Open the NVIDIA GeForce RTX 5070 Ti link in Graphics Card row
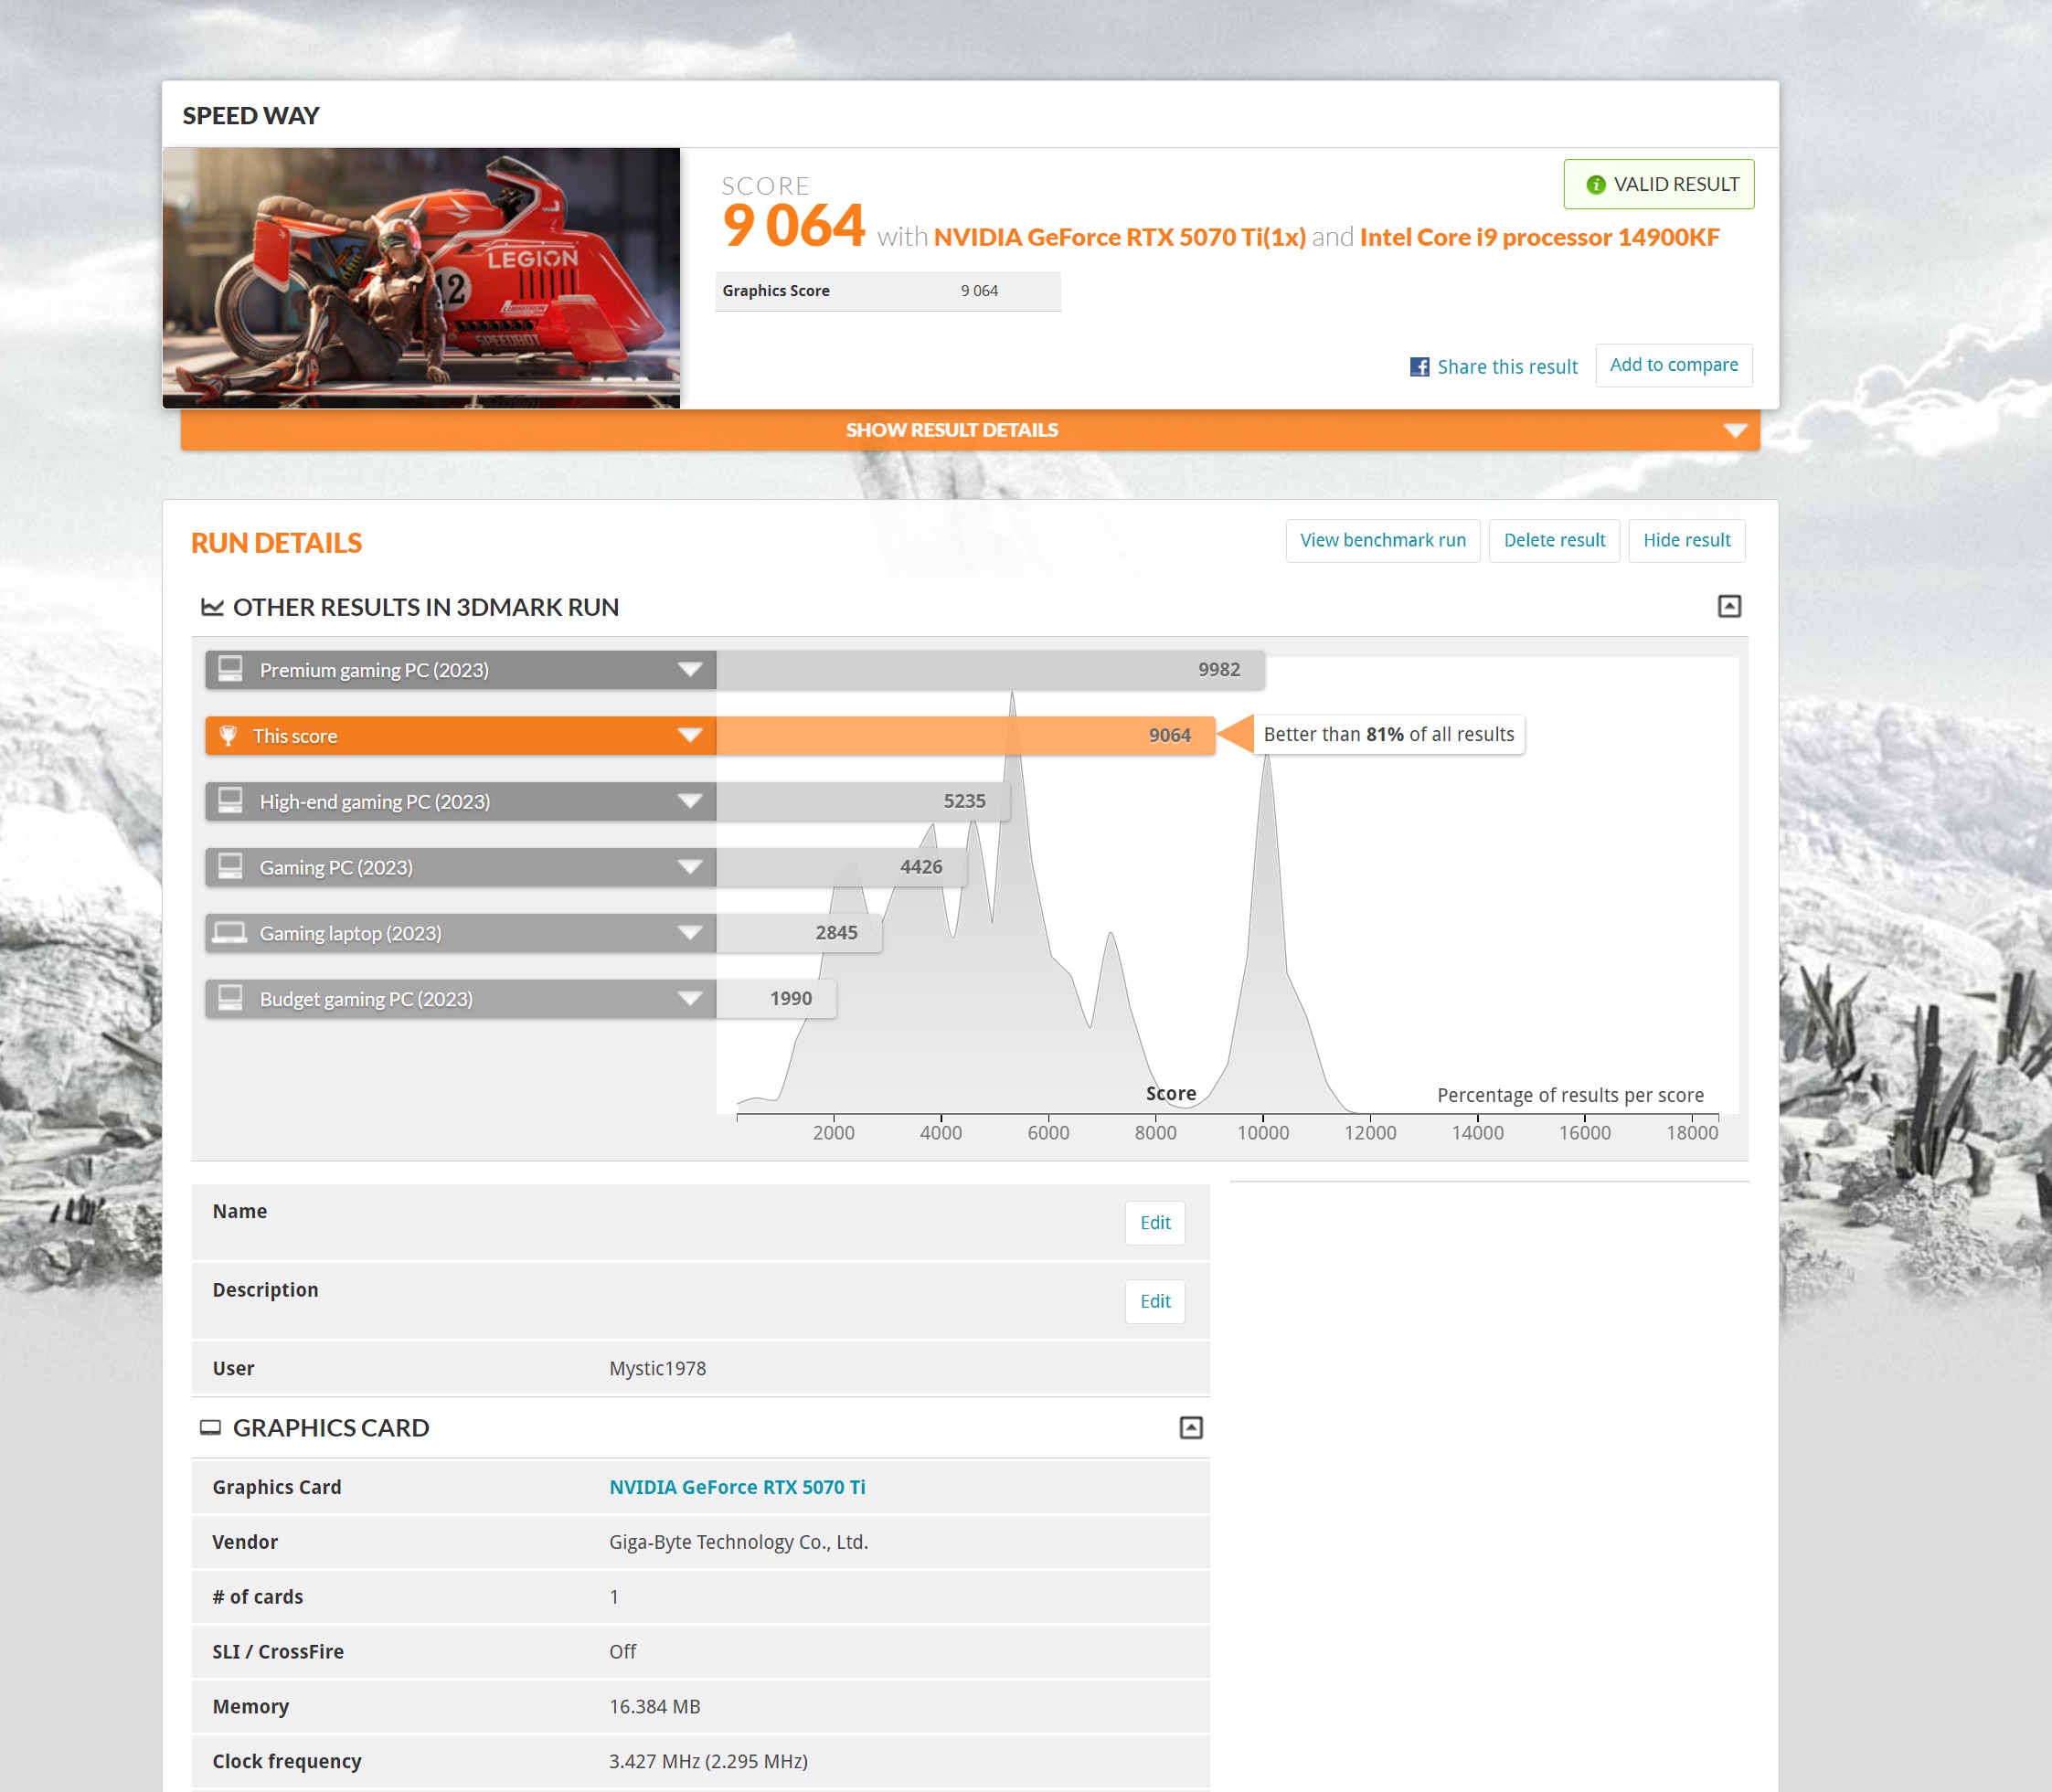Viewport: 2052px width, 1792px height. tap(737, 1488)
